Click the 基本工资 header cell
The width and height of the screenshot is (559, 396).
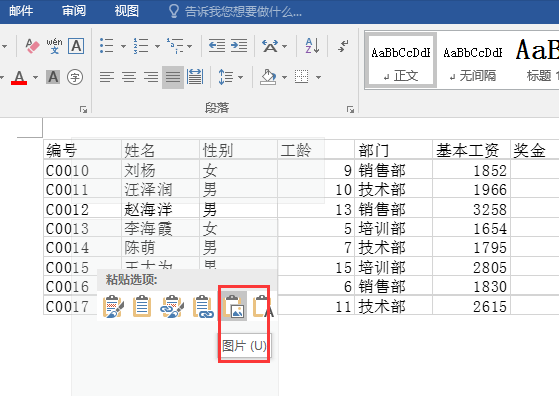[471, 150]
